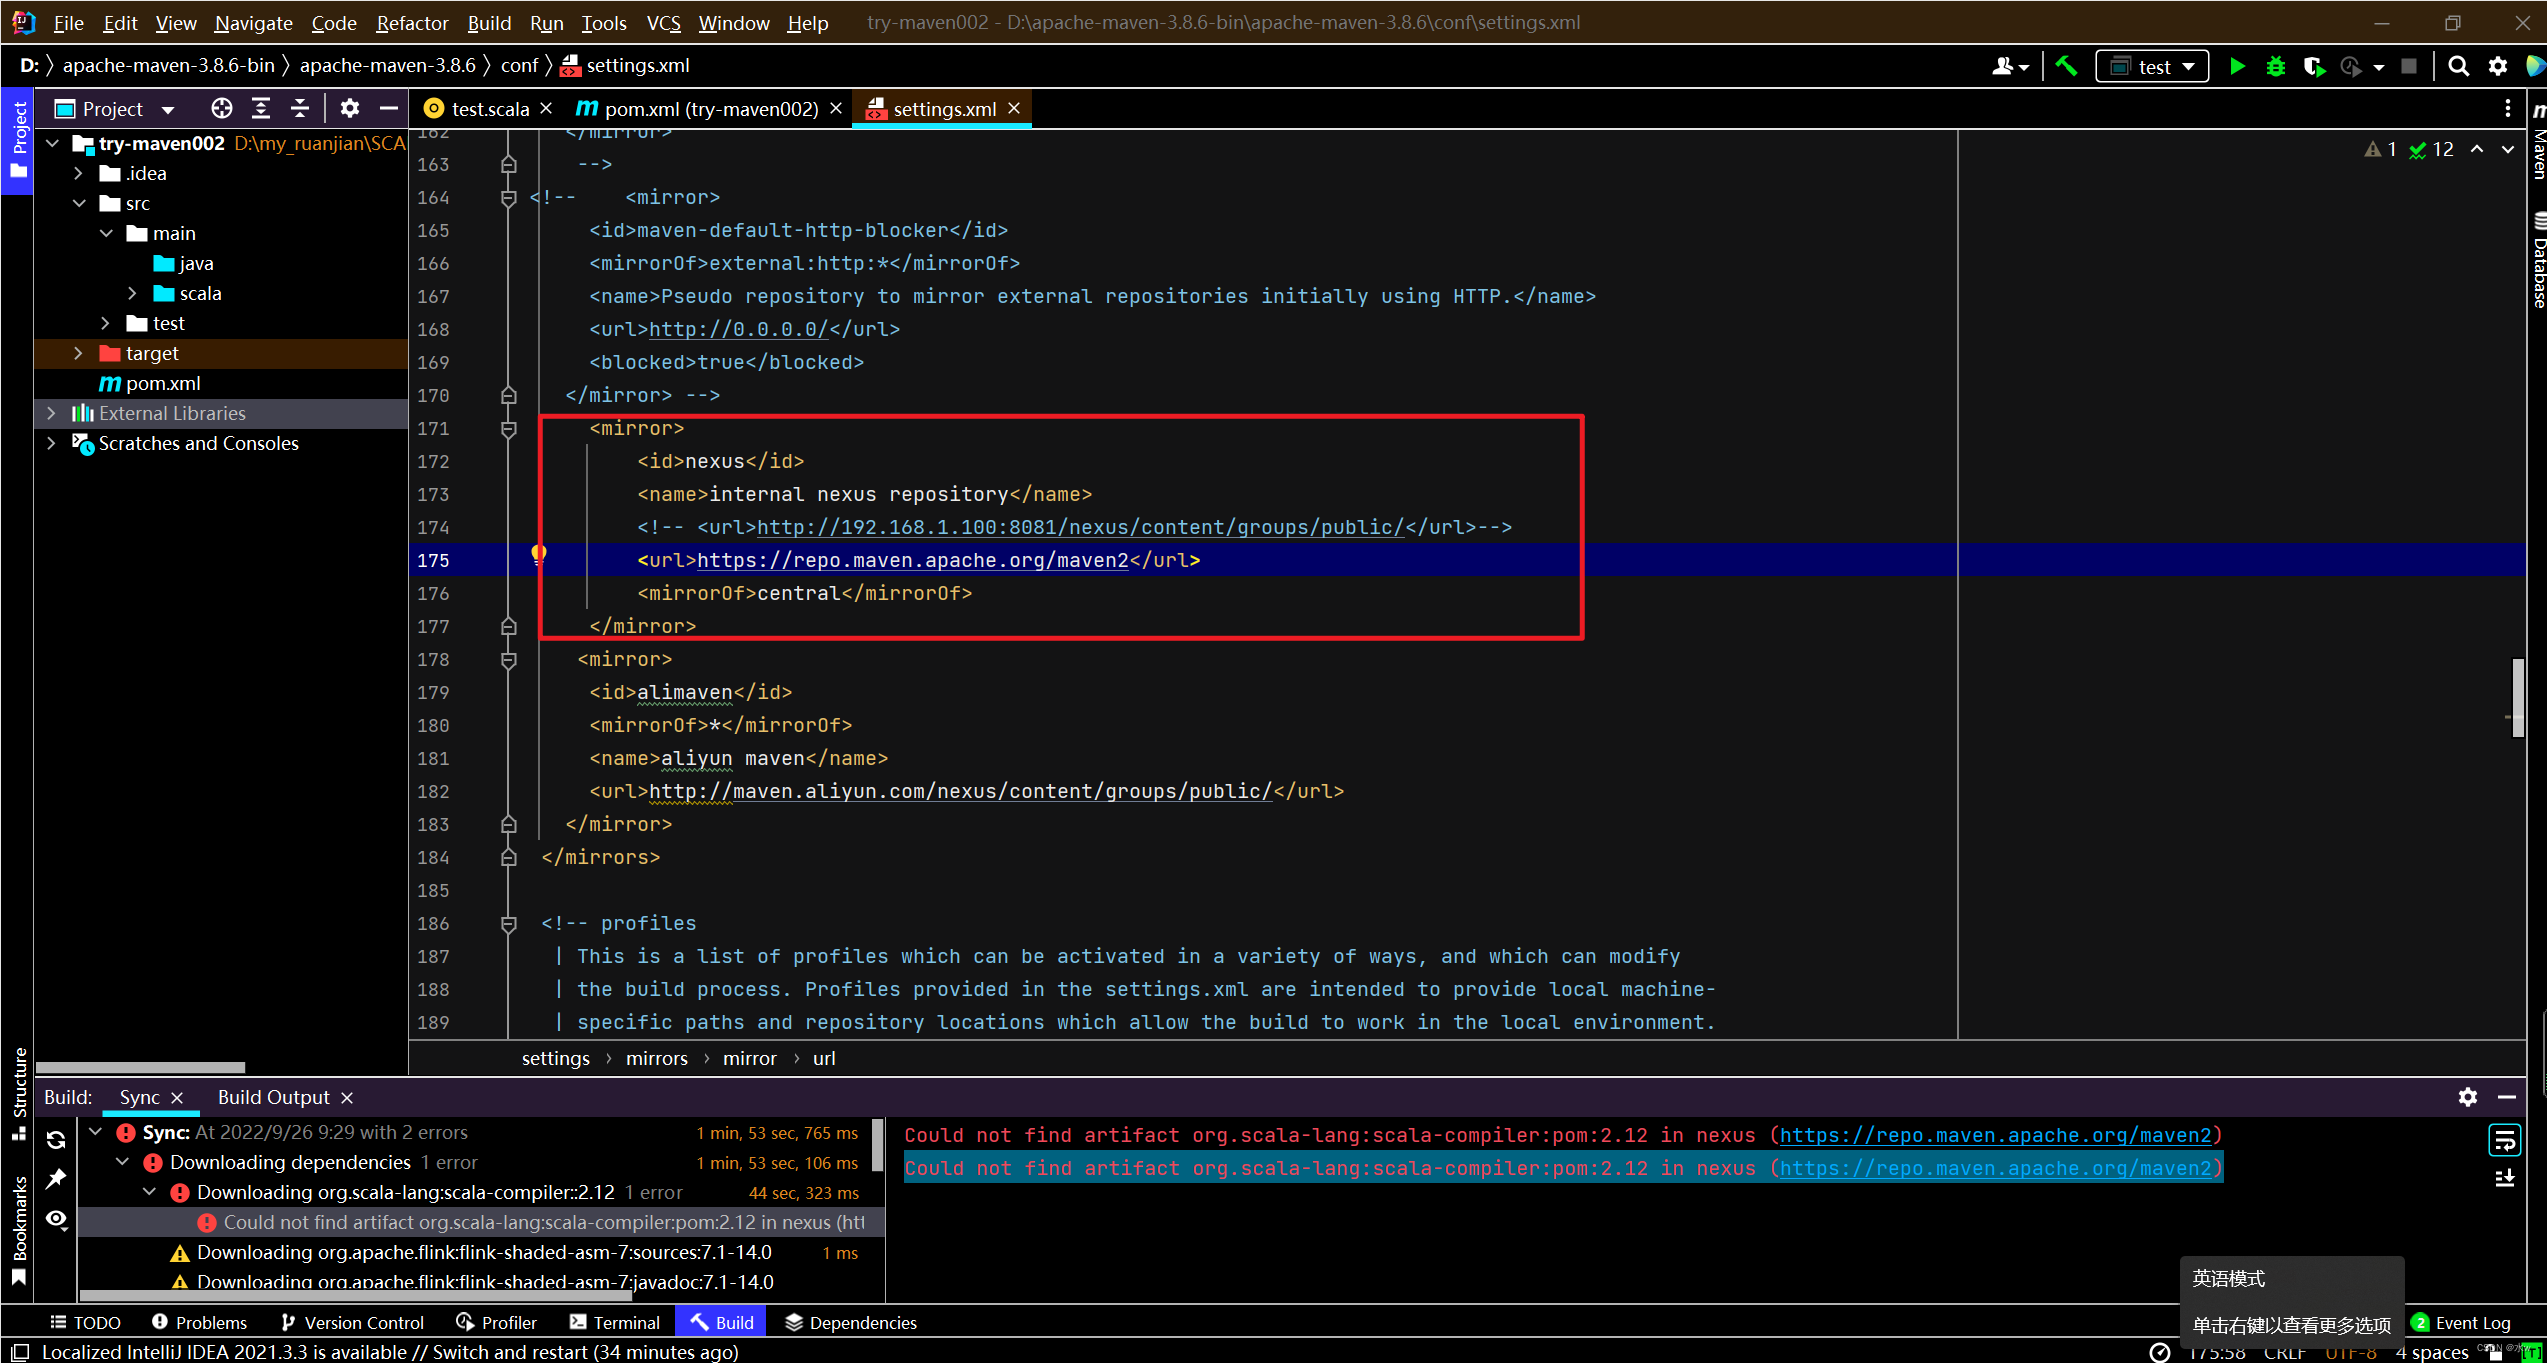The height and width of the screenshot is (1363, 2547).
Task: Click the locate target icon in Project panel
Action: point(222,108)
